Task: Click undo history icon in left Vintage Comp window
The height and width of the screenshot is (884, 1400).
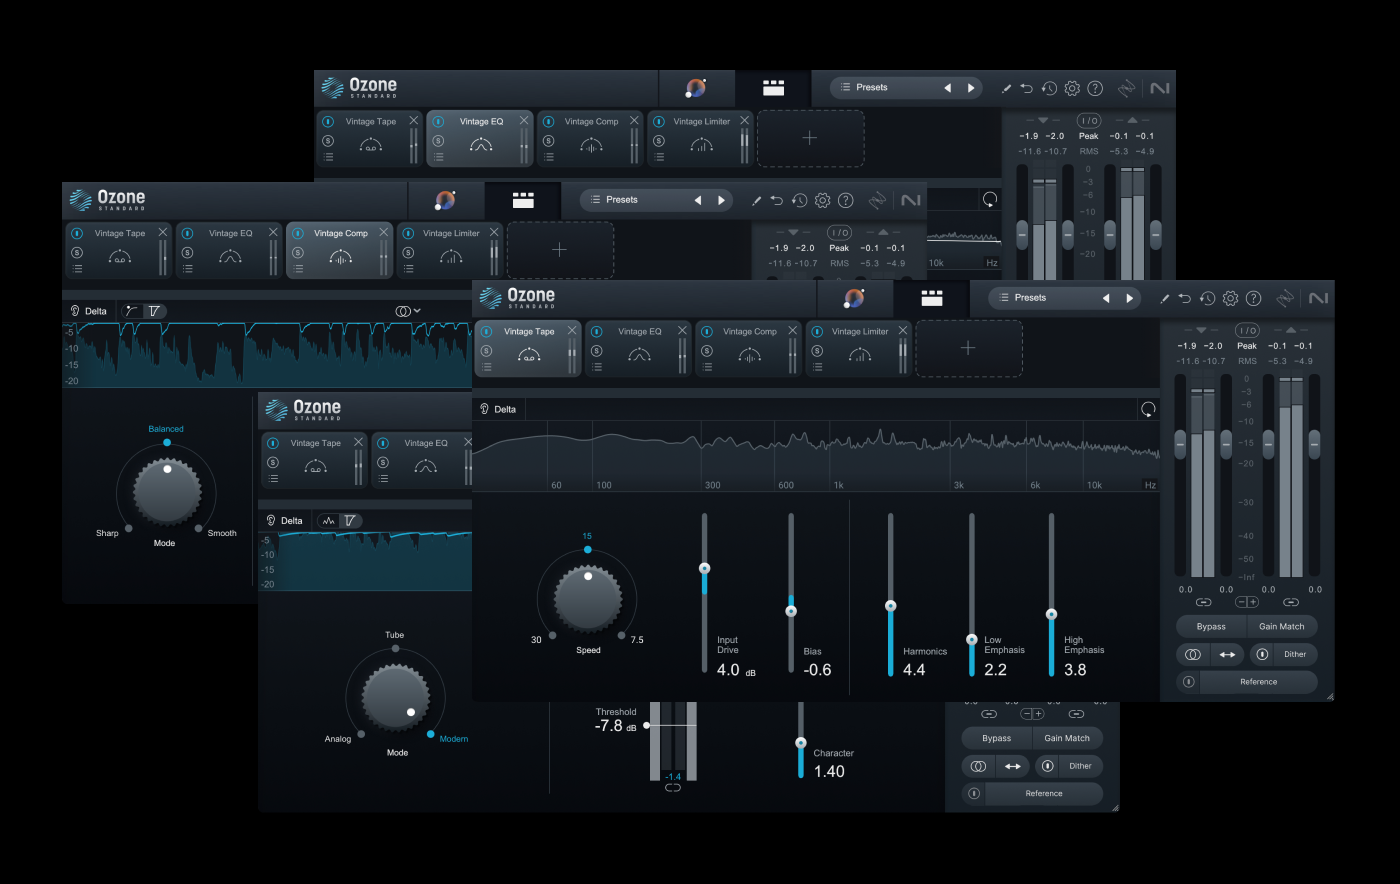Action: (799, 200)
